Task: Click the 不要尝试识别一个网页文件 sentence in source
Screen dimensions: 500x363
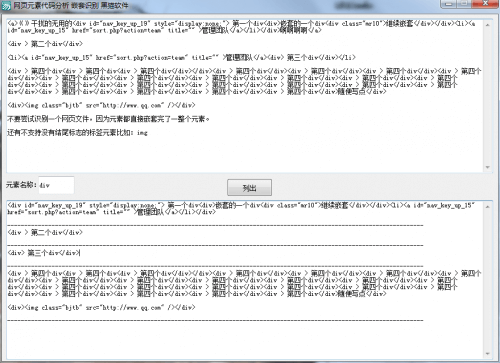Action: (108, 119)
